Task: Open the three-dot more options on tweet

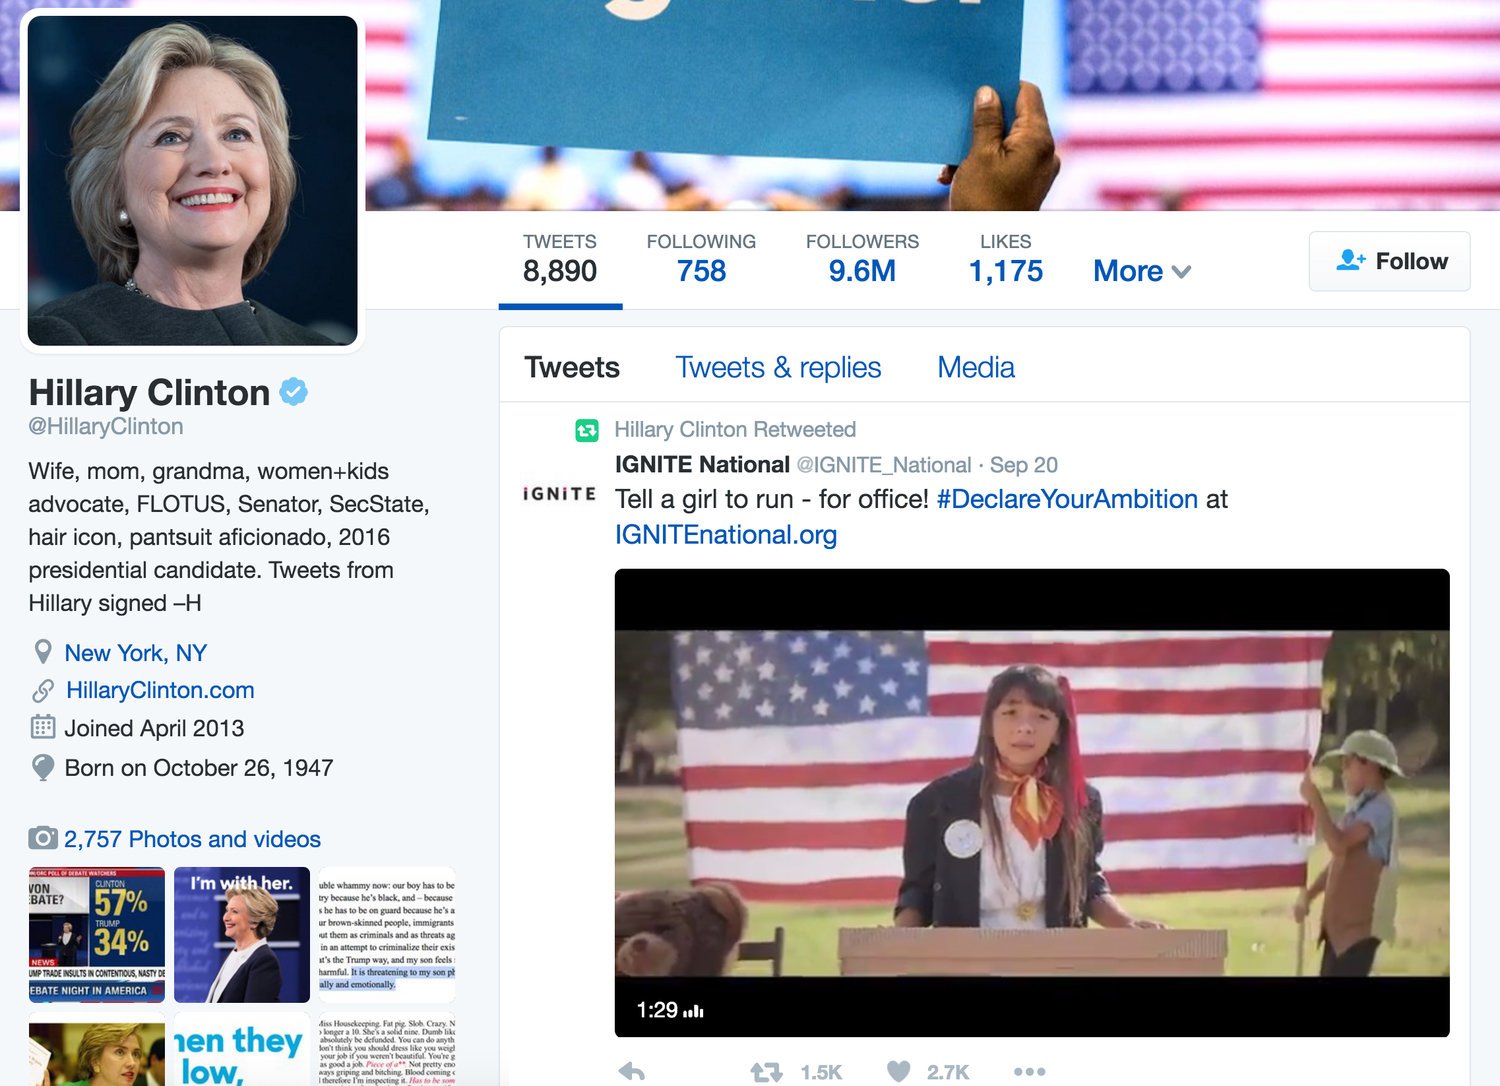Action: click(x=1029, y=1072)
